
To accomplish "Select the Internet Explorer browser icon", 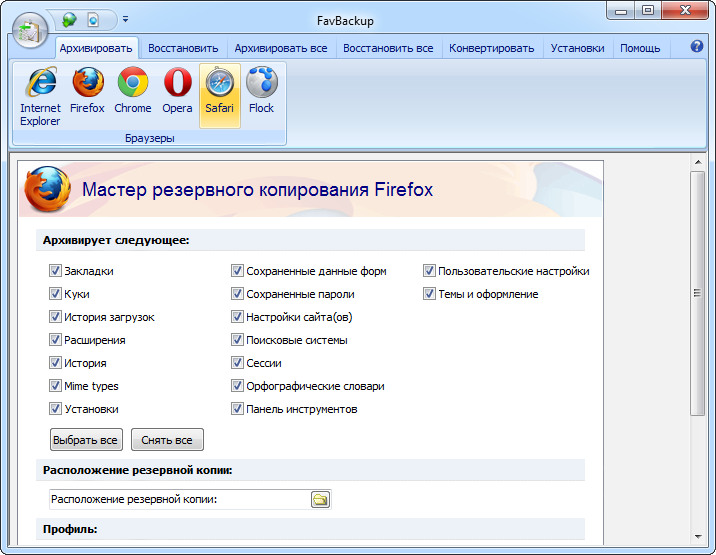I will coord(40,96).
